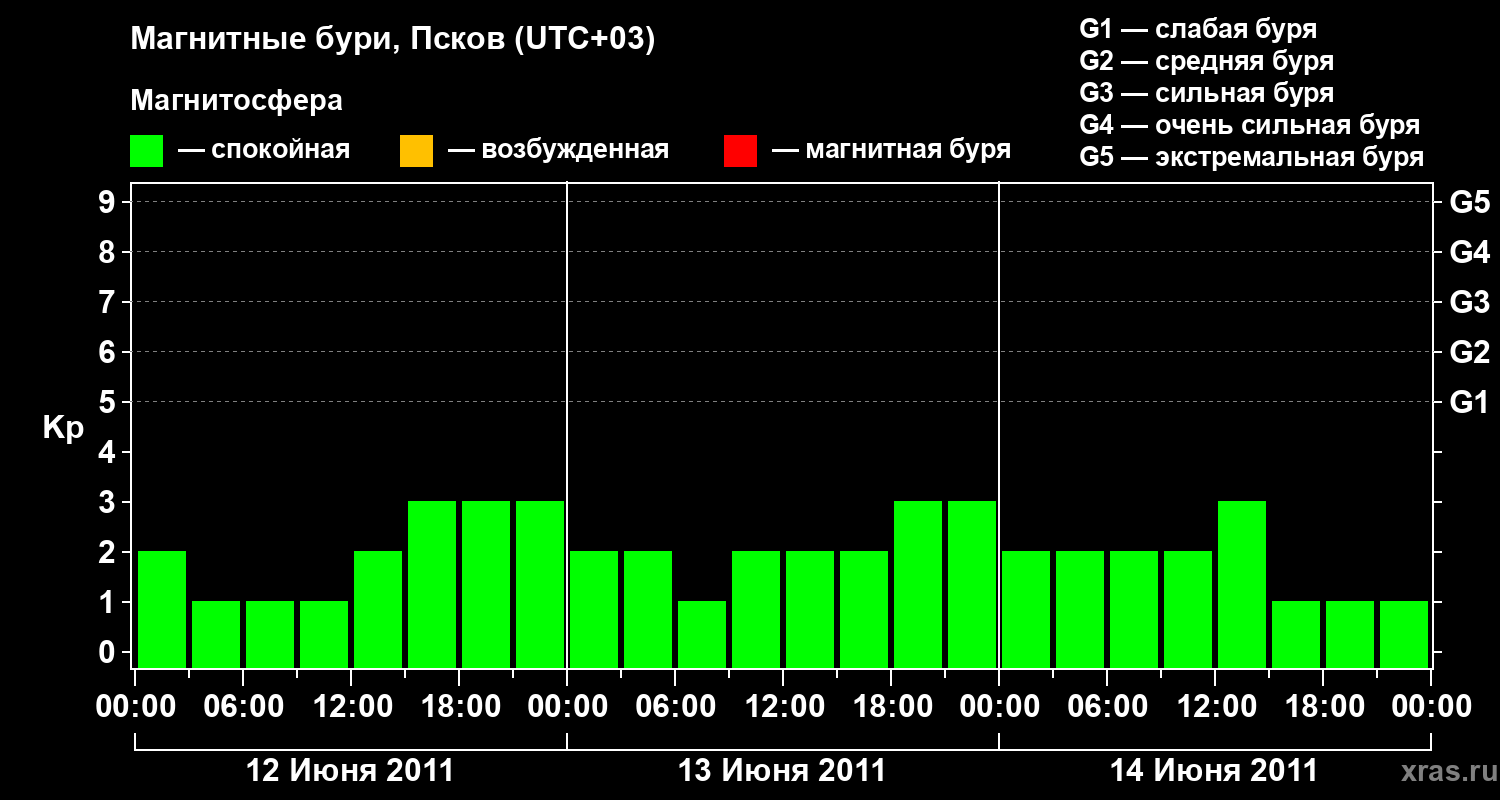Click the 14 June 15:00–18:00 bar
Viewport: 1500px width, 800px height.
1296,634
